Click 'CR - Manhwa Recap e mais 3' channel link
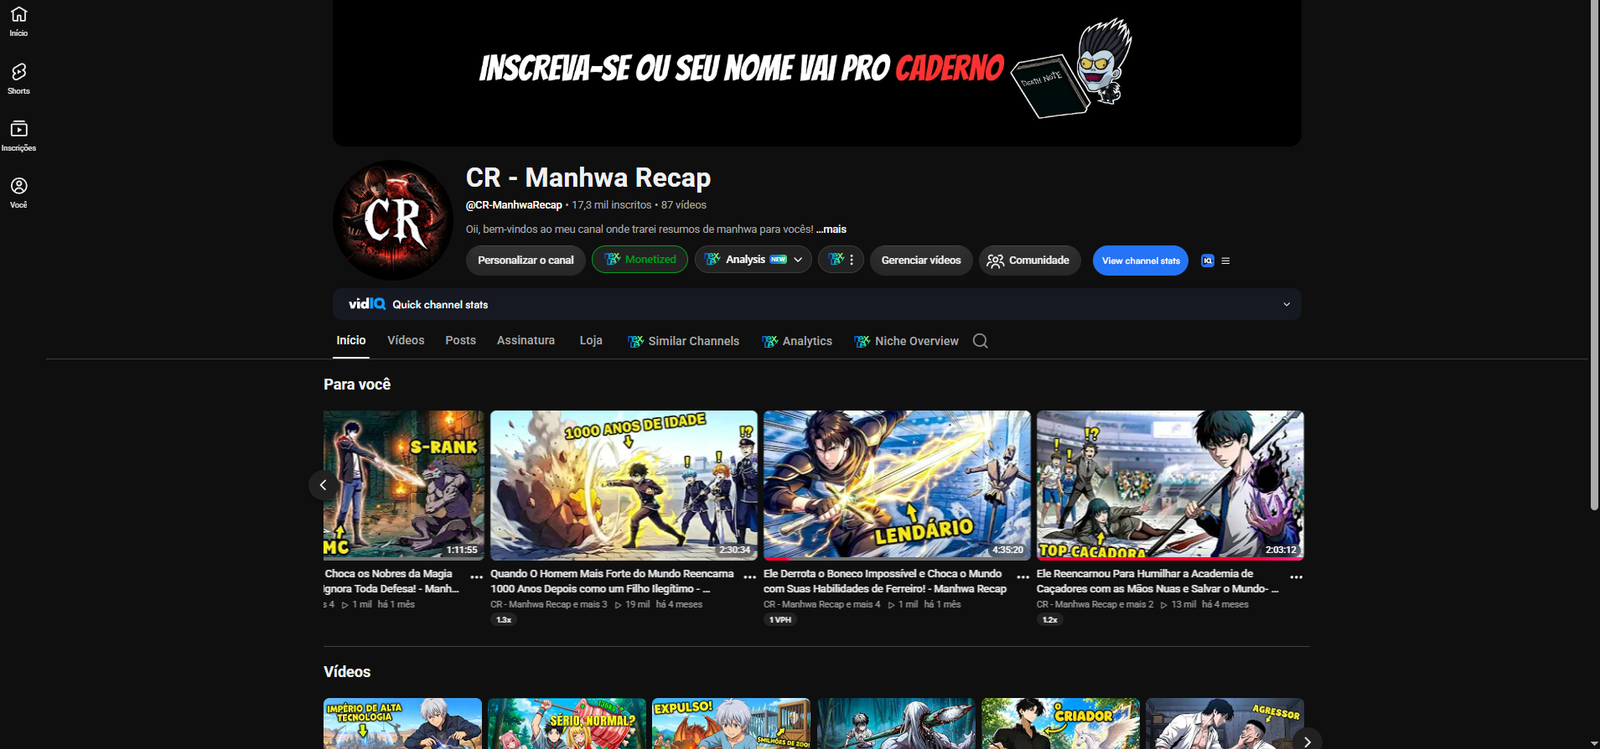Viewport: 1600px width, 749px height. click(x=549, y=605)
